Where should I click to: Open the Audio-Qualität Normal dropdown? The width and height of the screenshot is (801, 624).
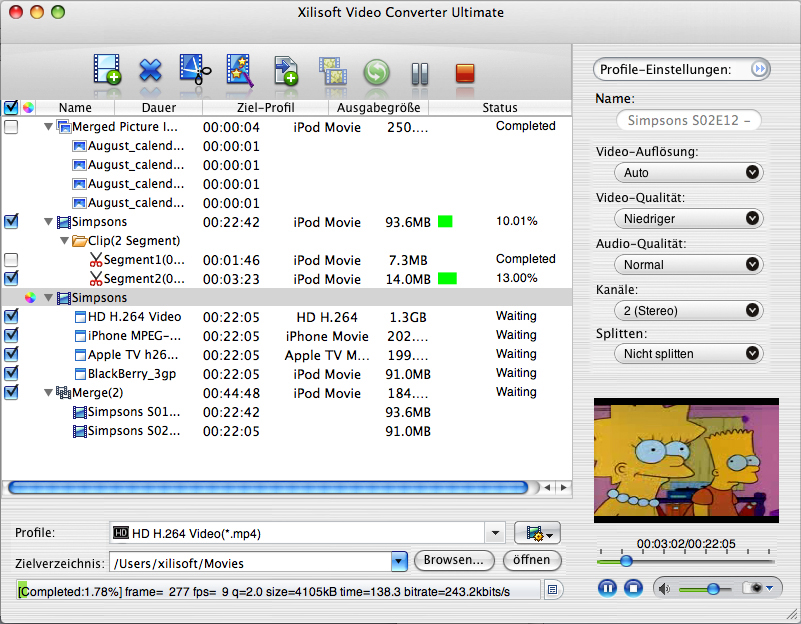[x=689, y=265]
